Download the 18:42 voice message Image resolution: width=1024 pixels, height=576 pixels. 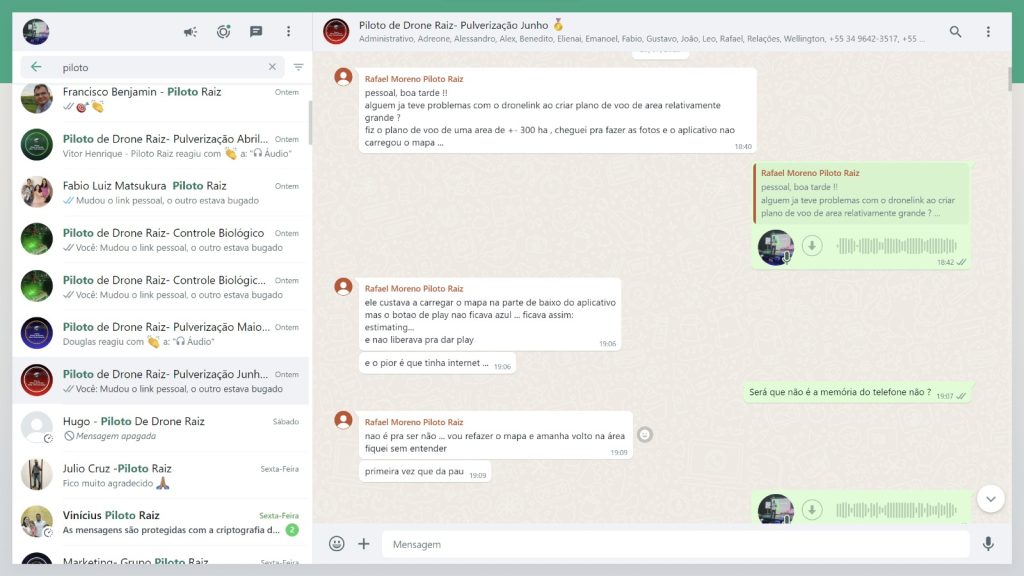coord(812,246)
